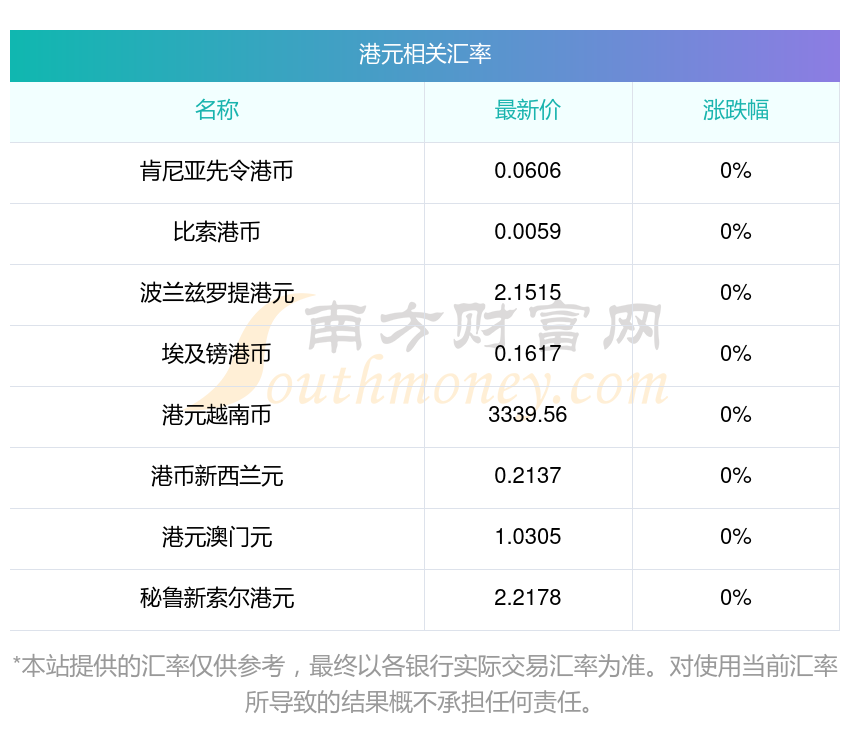Select the price value 3339.56
The height and width of the screenshot is (733, 850).
pyautogui.click(x=527, y=415)
